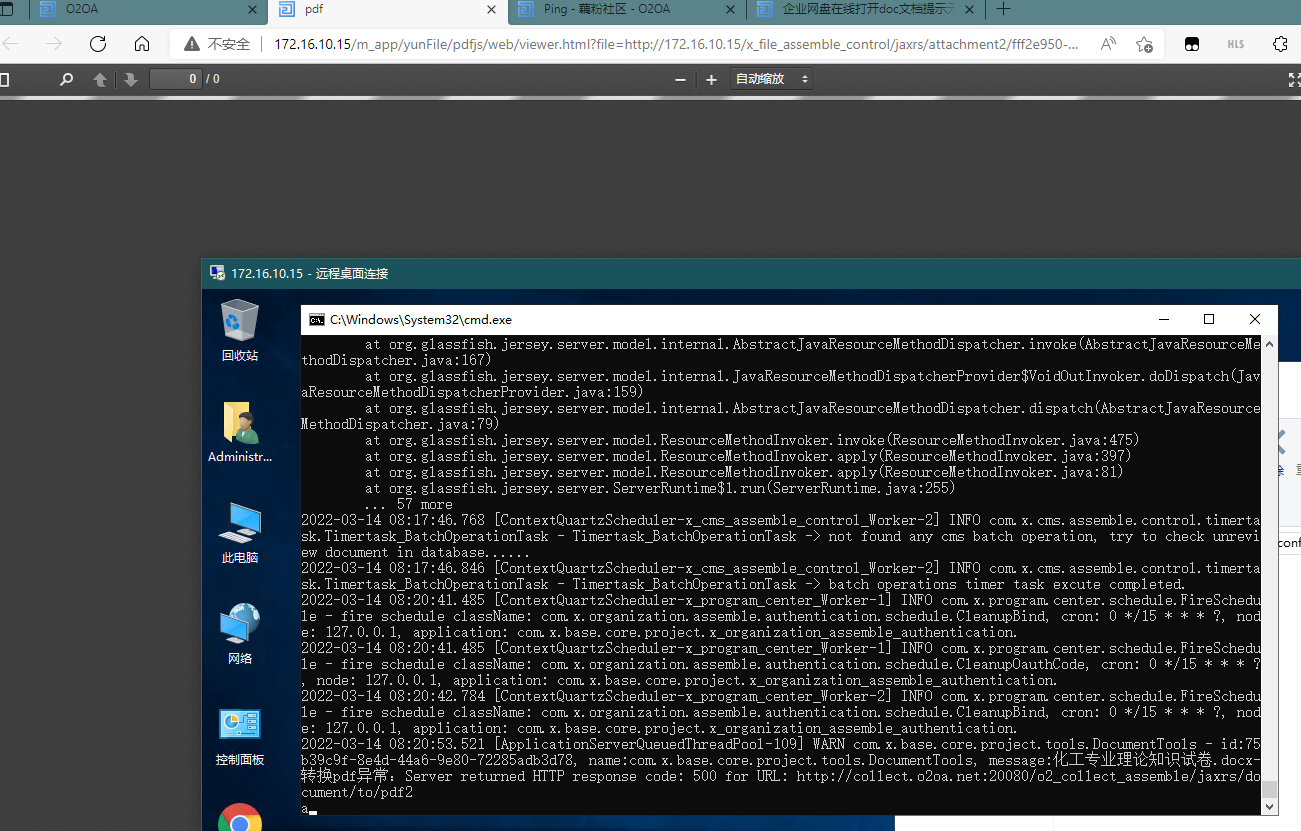
Task: Open the 回收站 recycle bin icon
Action: pos(240,331)
